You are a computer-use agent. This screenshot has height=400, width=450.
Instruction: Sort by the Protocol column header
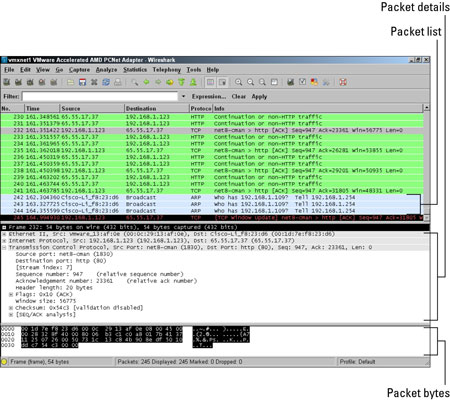point(201,108)
